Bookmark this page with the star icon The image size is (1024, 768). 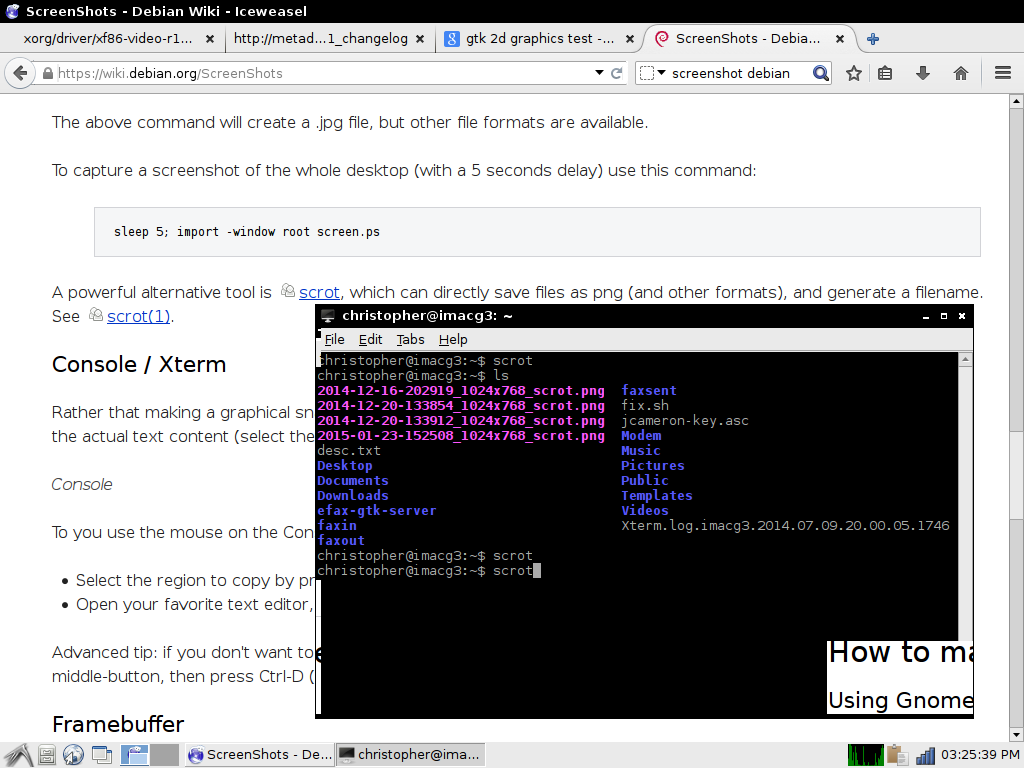click(853, 73)
